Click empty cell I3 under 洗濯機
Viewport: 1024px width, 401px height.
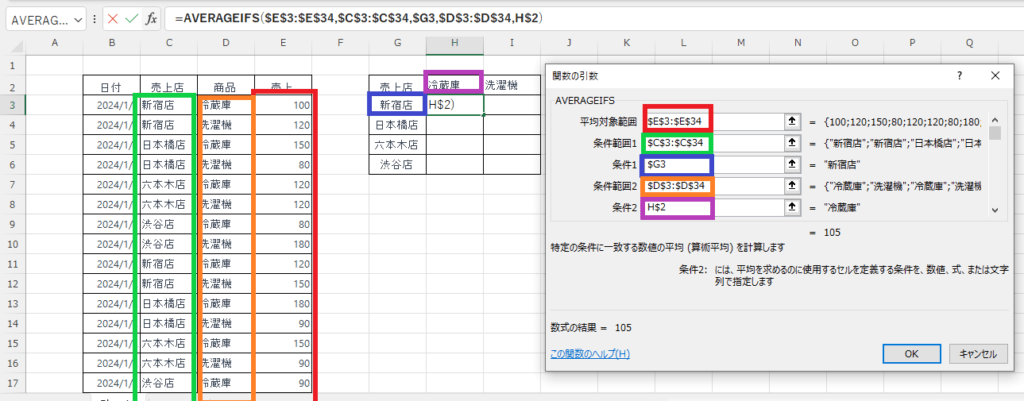[512, 104]
